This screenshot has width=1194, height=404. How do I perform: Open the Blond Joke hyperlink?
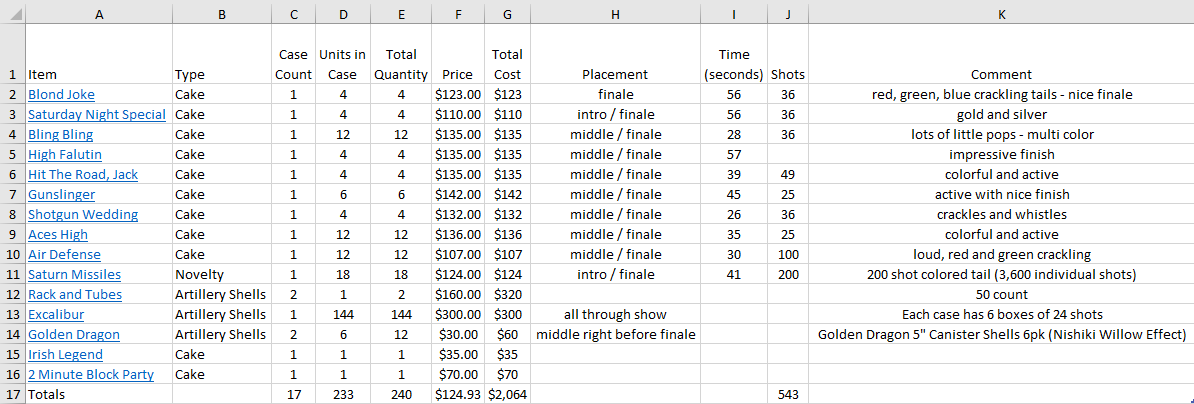click(x=61, y=95)
